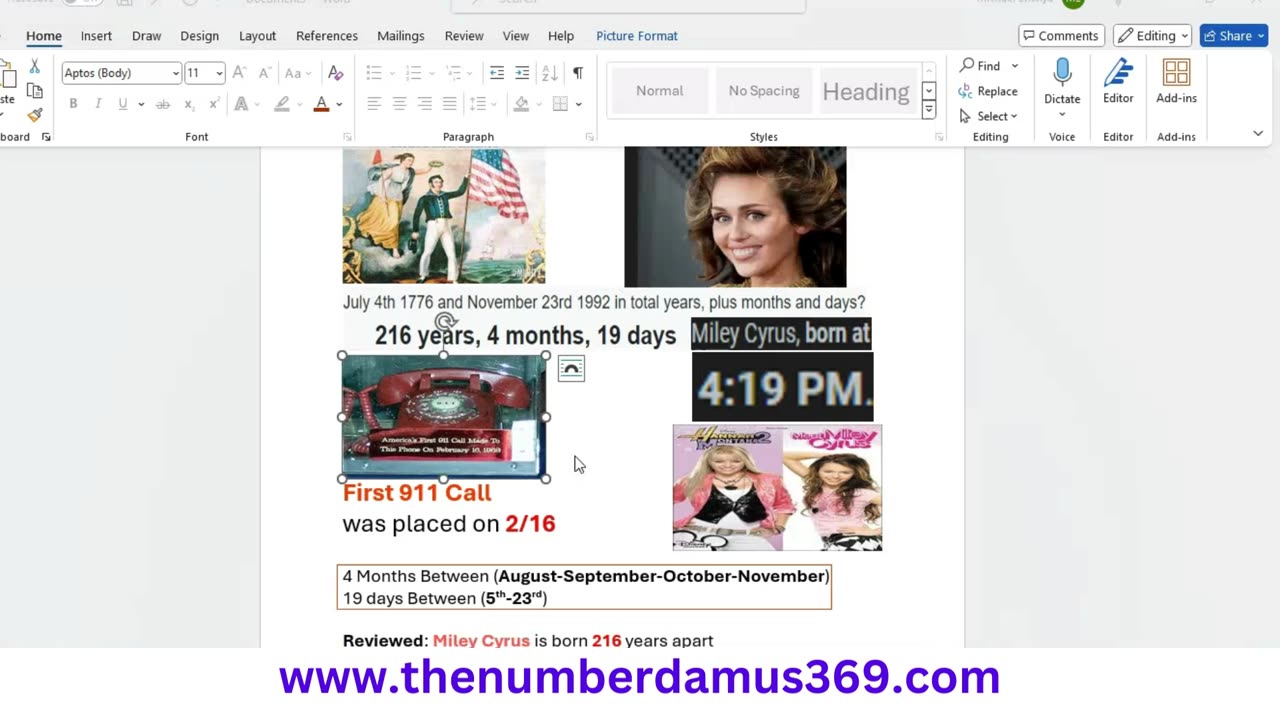Select the Miley Cyrus portrait photo
This screenshot has height=720, width=1280.
(x=735, y=216)
